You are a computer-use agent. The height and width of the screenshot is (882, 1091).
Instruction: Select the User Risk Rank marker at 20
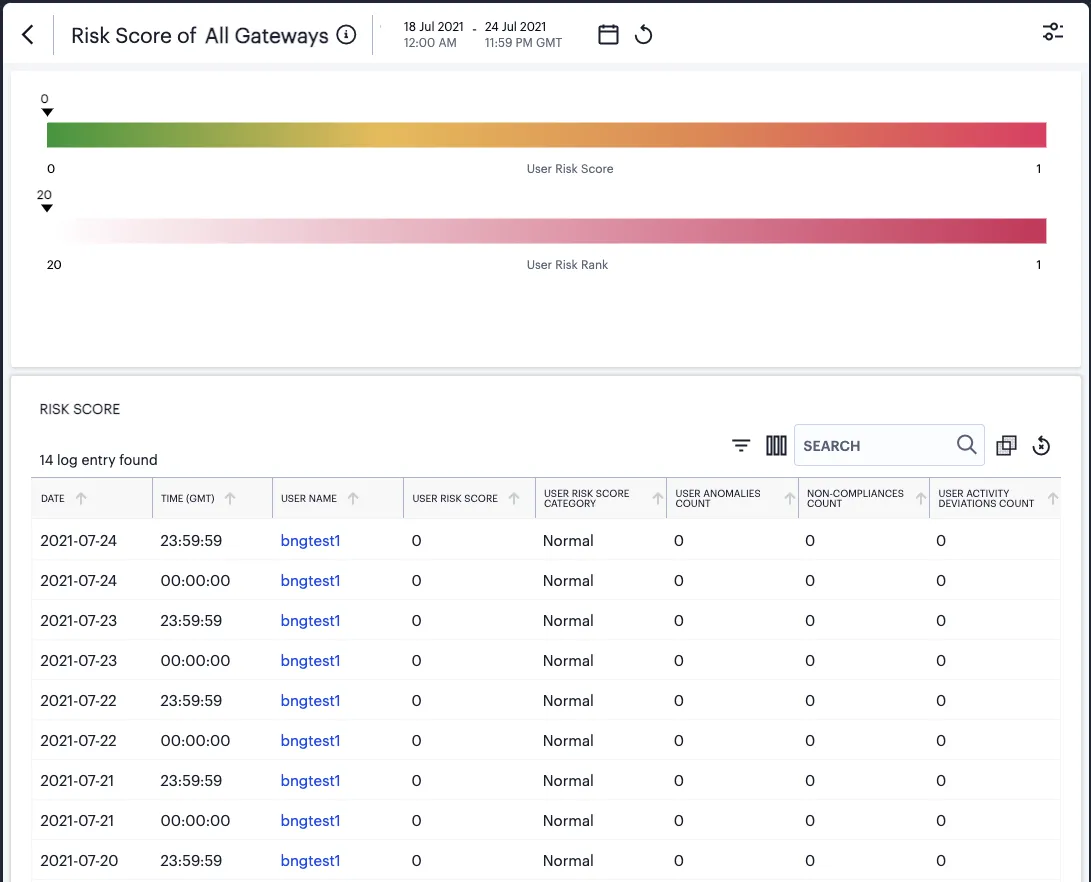tap(47, 208)
